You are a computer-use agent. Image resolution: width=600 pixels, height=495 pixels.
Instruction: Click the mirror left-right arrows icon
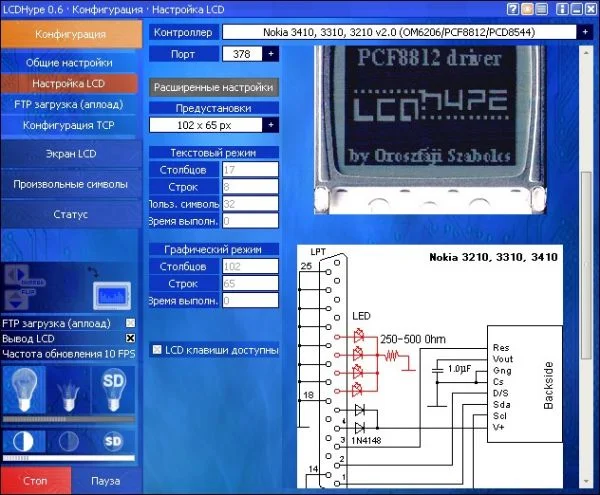[x=16, y=275]
